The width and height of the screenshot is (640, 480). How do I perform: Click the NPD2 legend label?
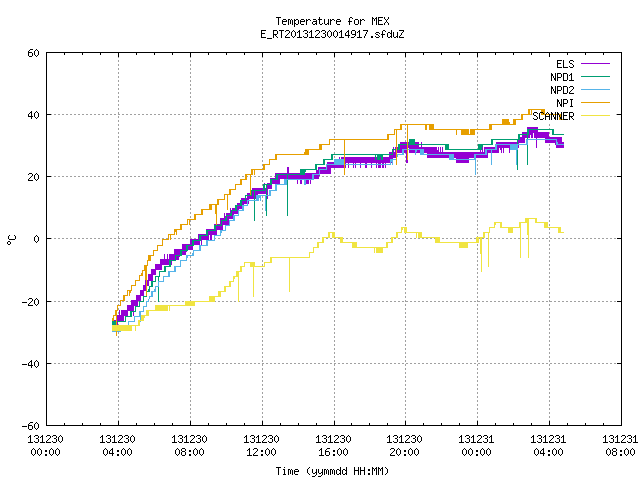[562, 90]
